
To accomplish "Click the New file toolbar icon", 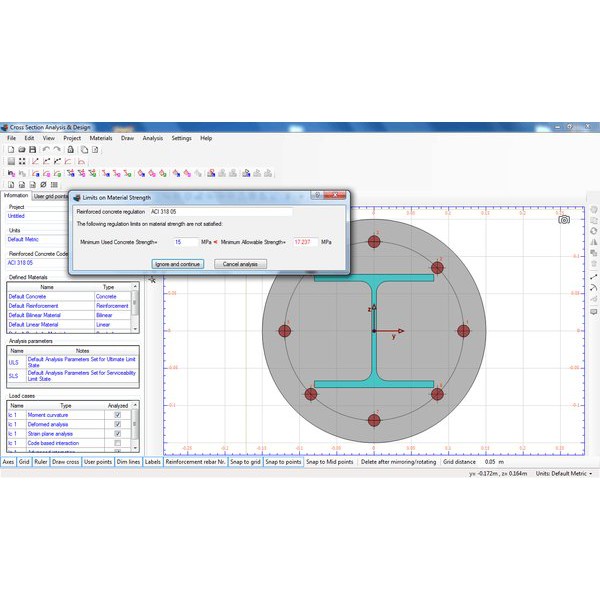I will (x=10, y=150).
